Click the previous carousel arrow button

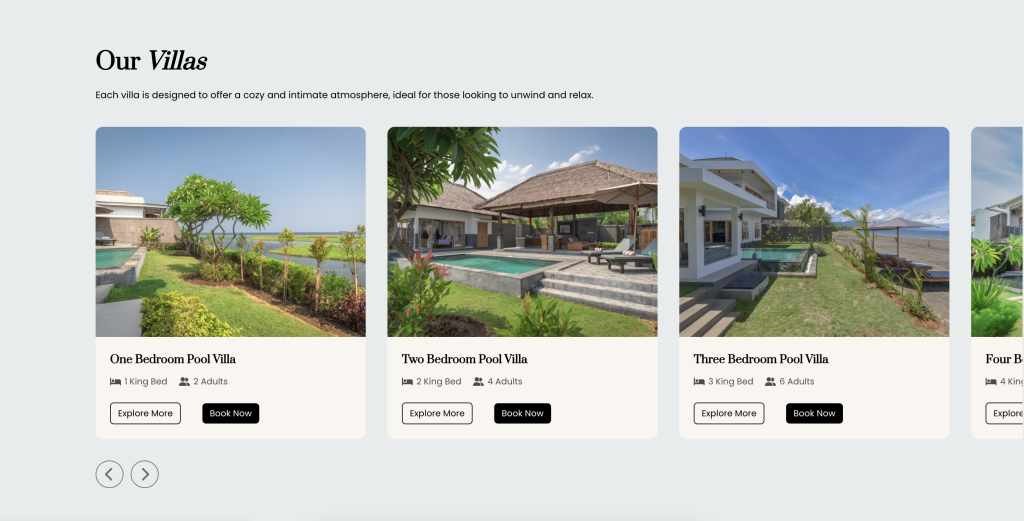point(109,474)
